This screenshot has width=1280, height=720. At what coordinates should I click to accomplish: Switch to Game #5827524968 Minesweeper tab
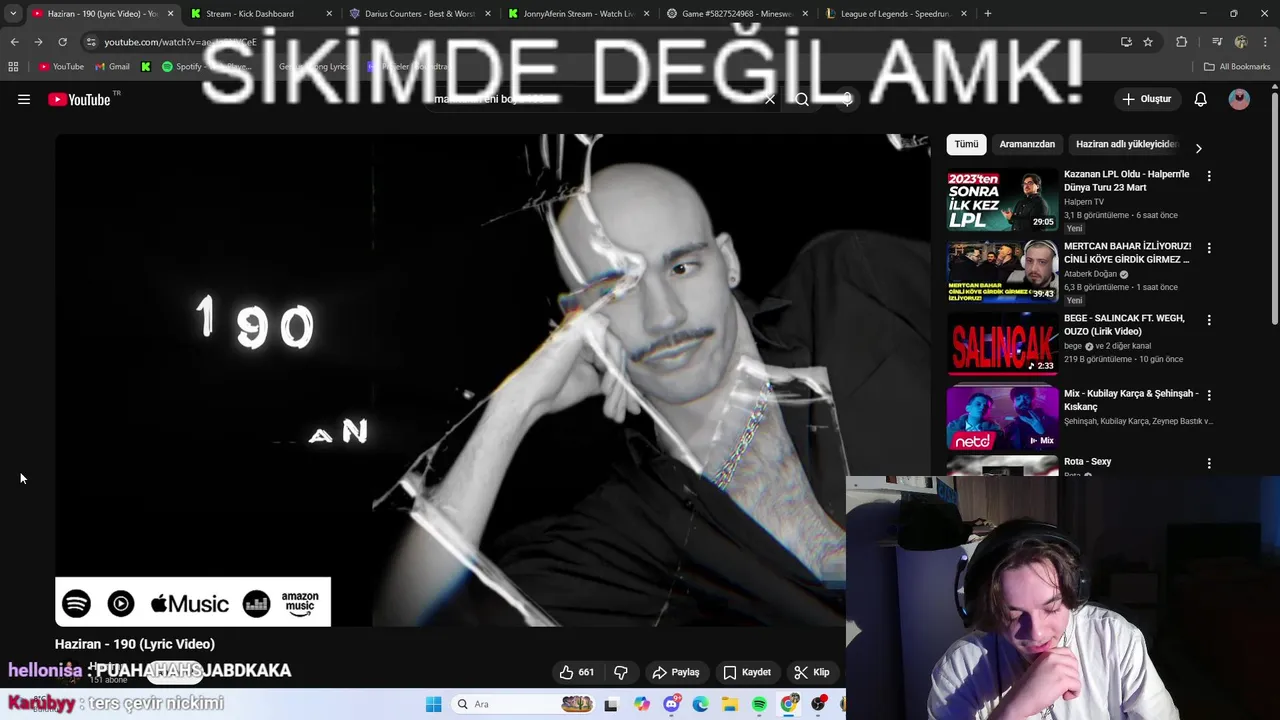click(736, 14)
